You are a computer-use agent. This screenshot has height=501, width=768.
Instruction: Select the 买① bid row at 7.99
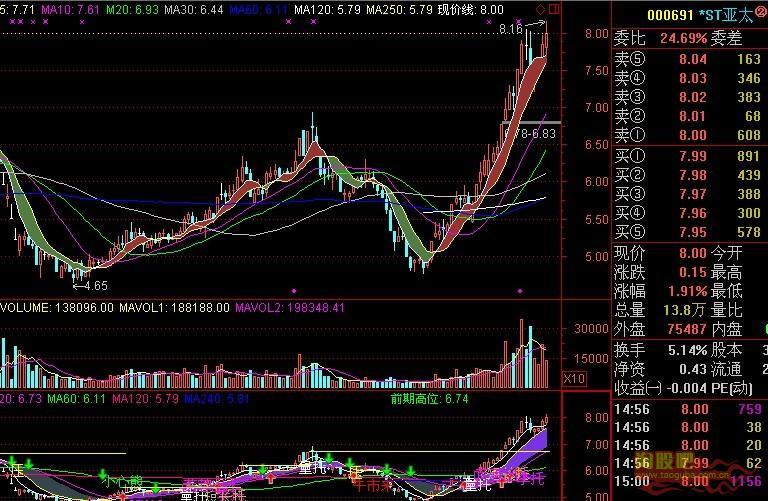(688, 156)
